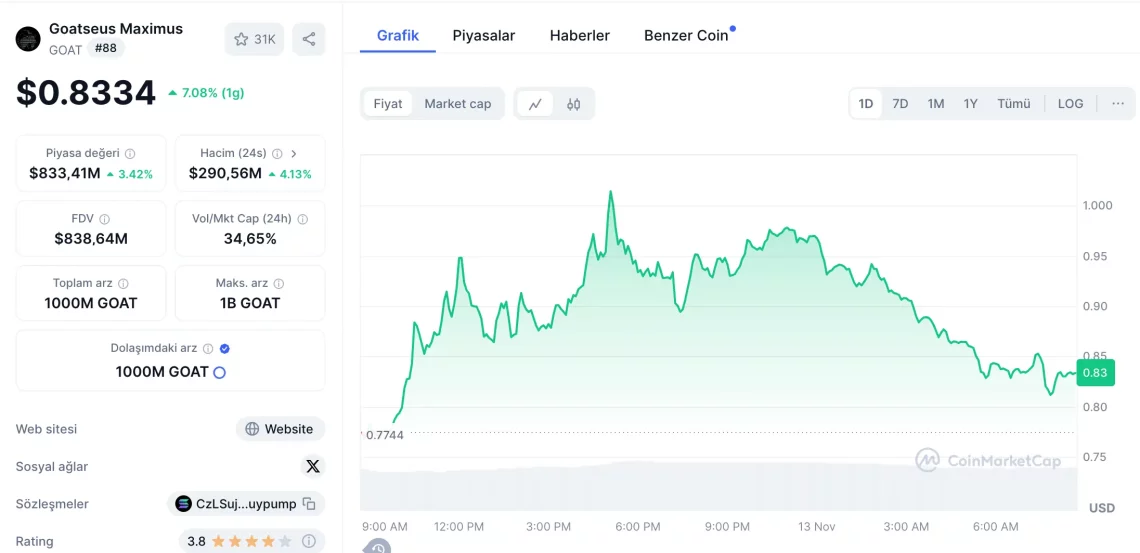Click the info icon next to Piyasa değeri
1140x553 pixels.
point(130,154)
